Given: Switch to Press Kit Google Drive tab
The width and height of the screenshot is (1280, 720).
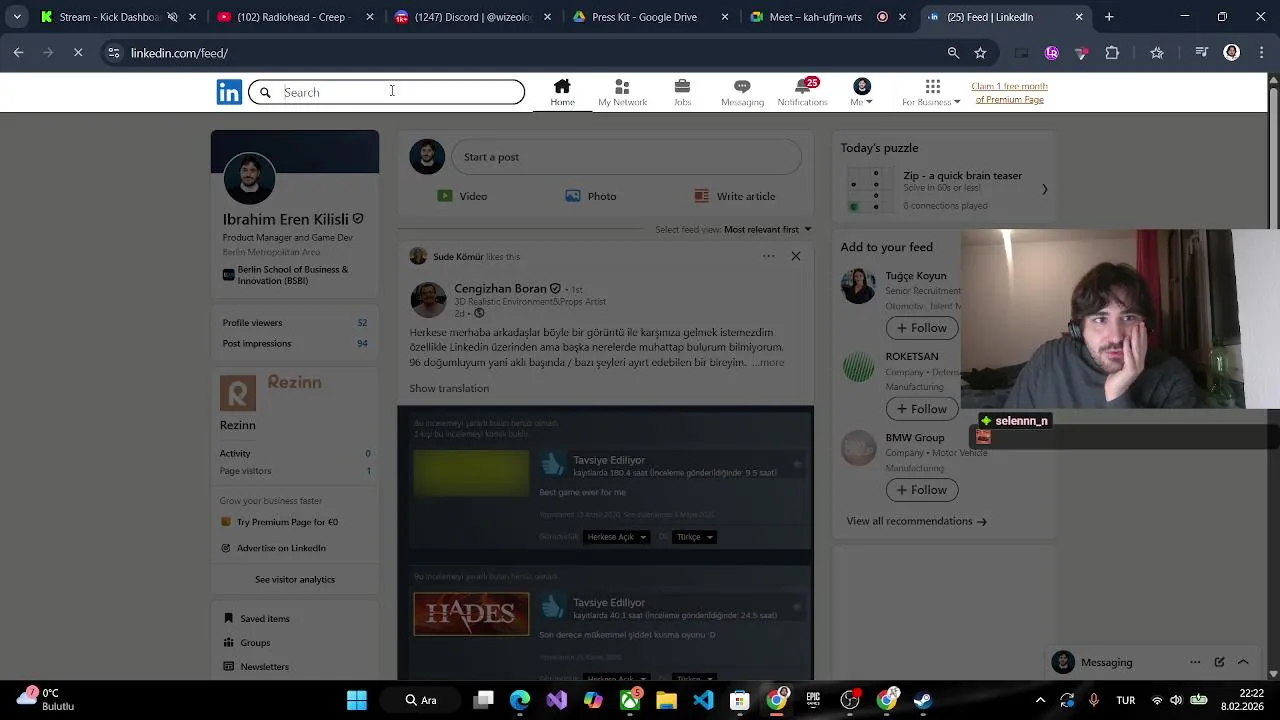Looking at the screenshot, I should pos(651,17).
